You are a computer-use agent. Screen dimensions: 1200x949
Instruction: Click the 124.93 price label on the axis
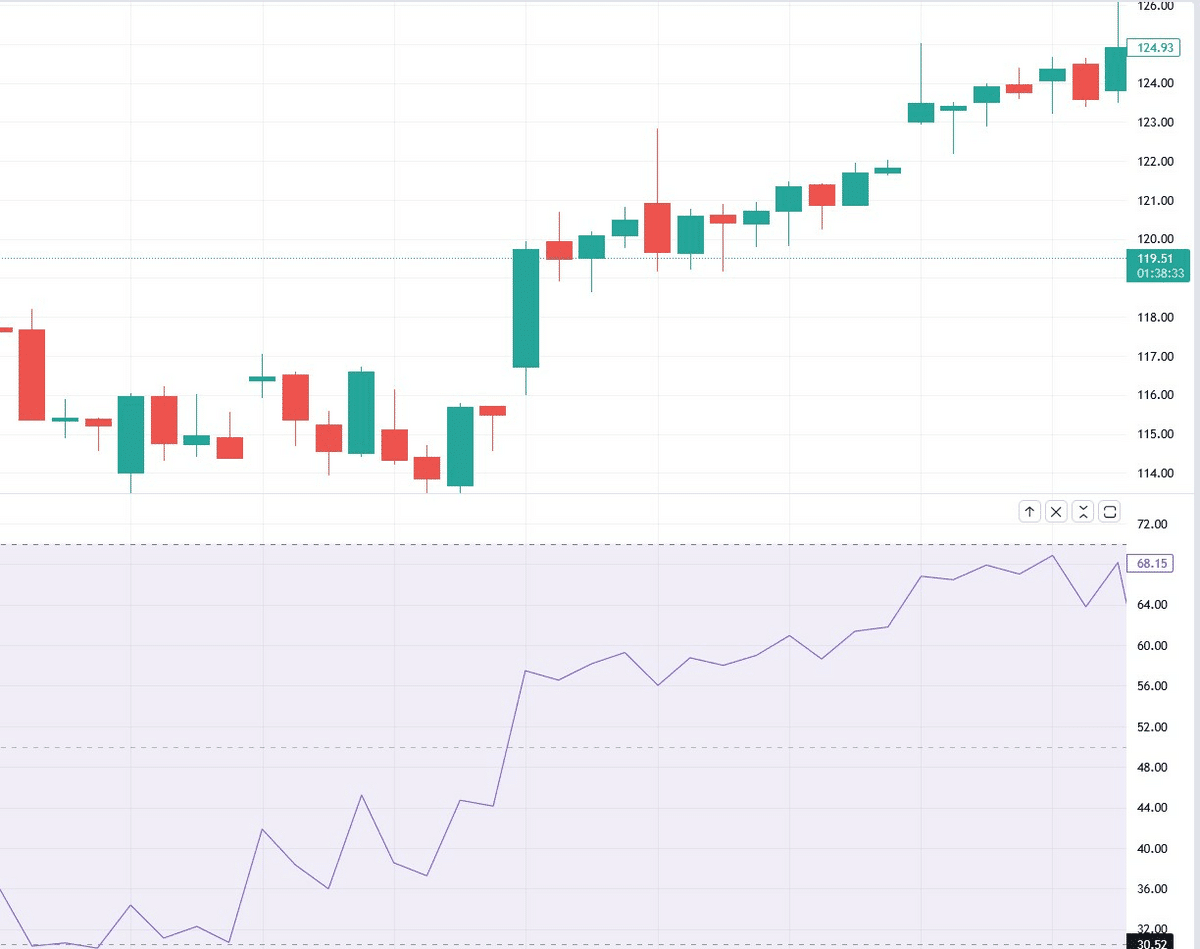pyautogui.click(x=1152, y=47)
